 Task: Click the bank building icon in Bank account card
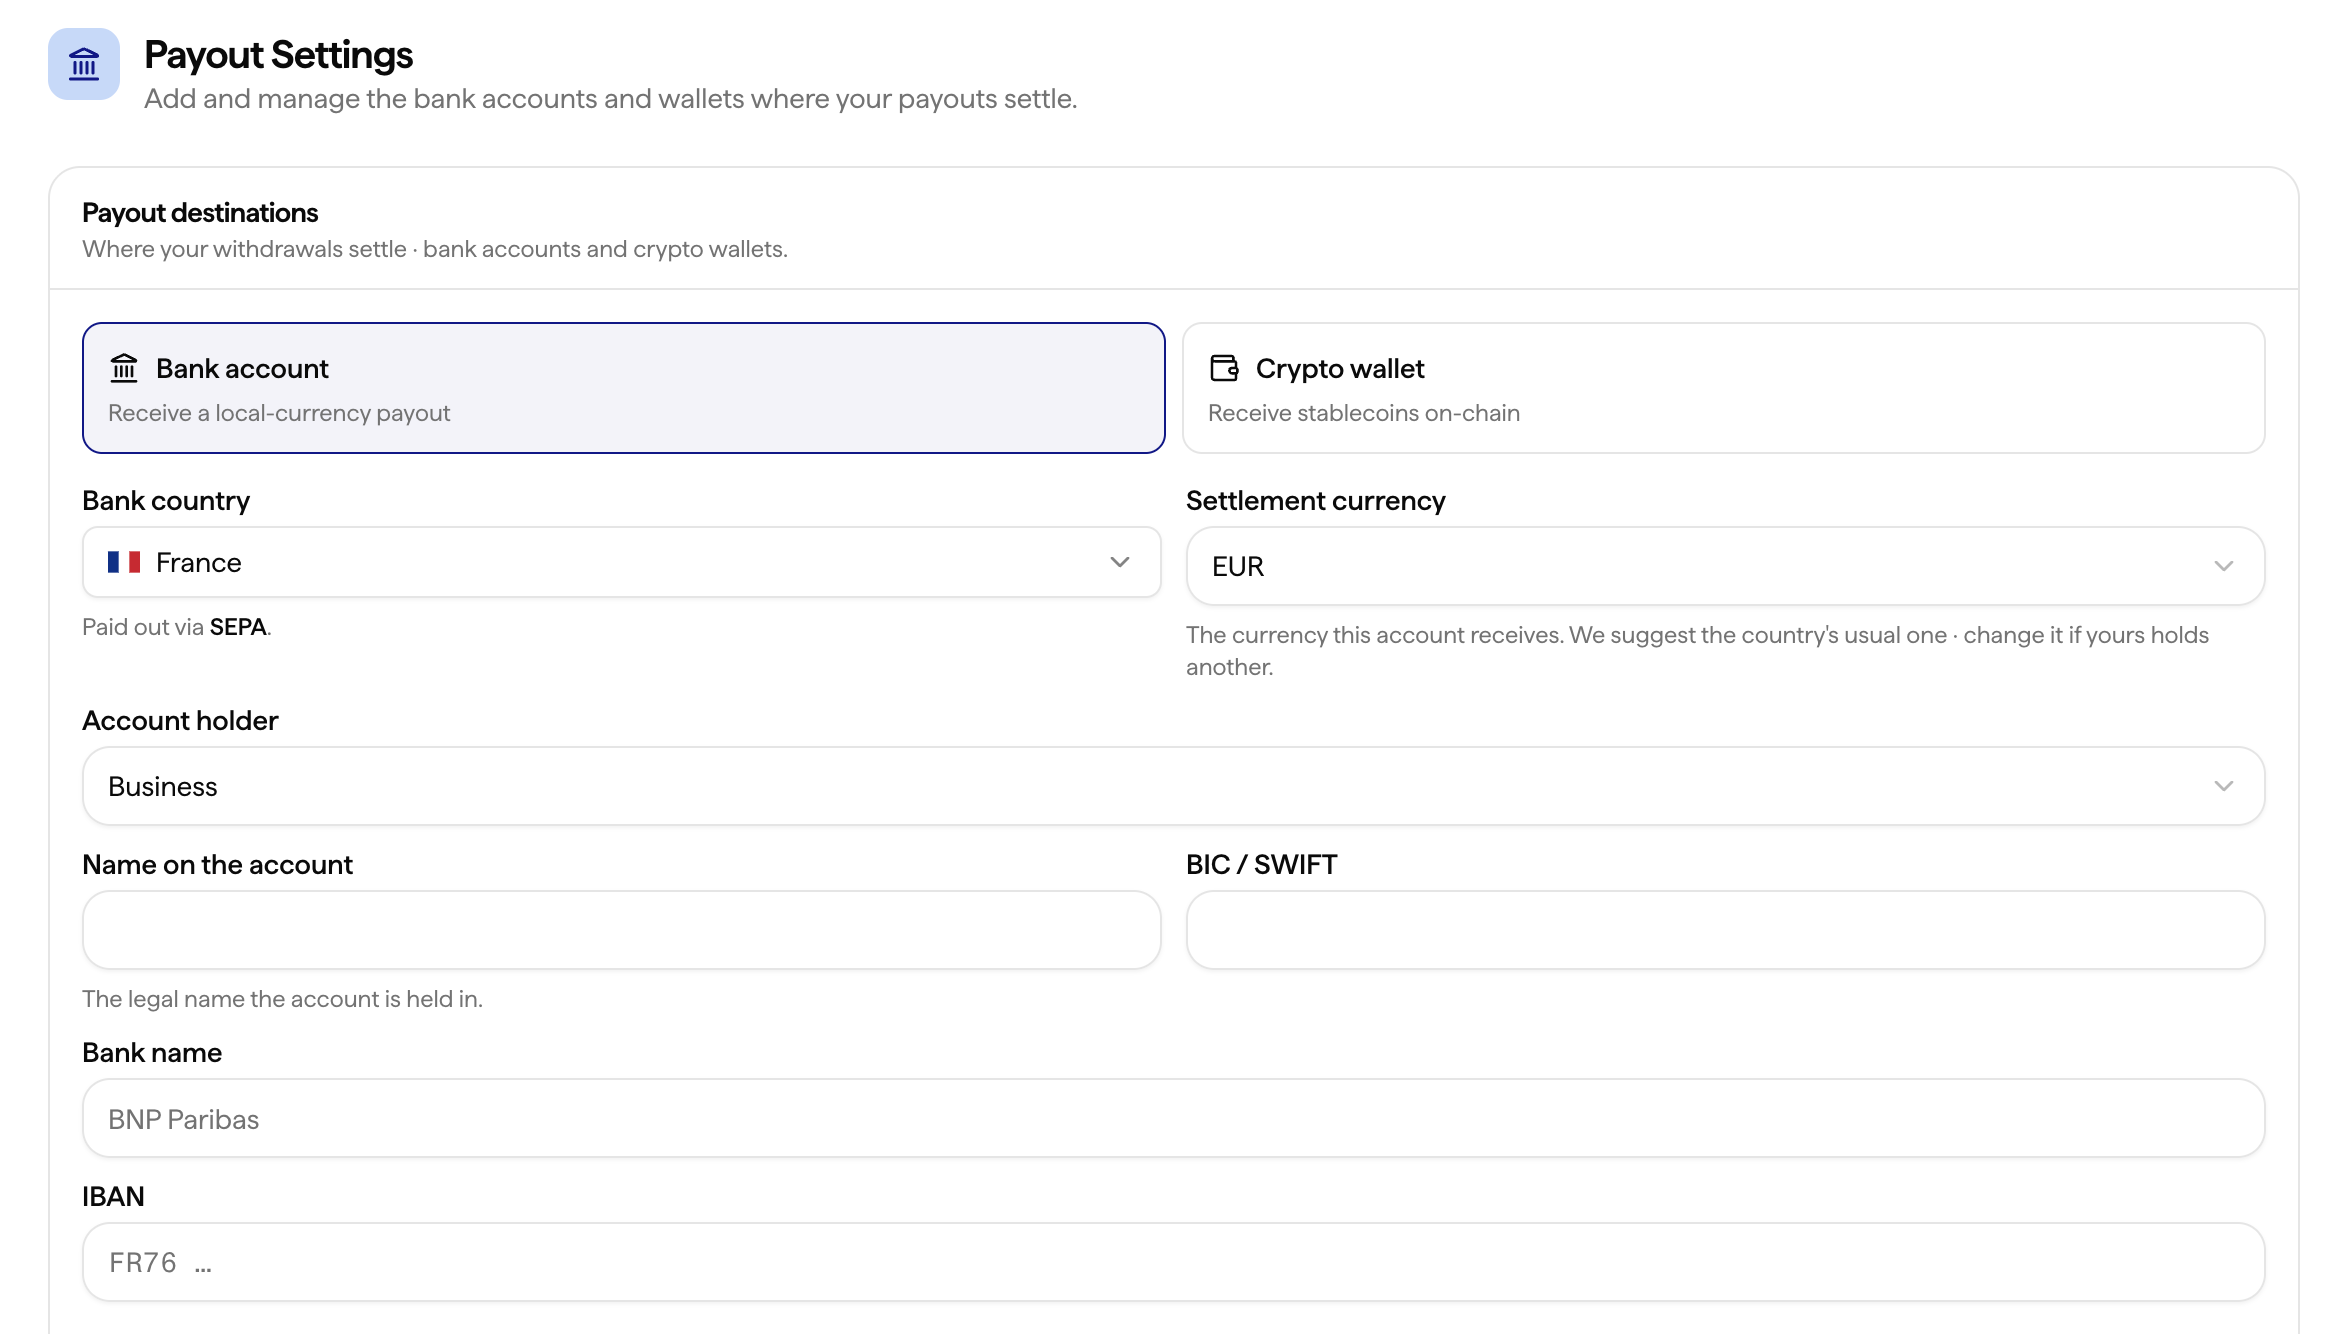point(124,368)
